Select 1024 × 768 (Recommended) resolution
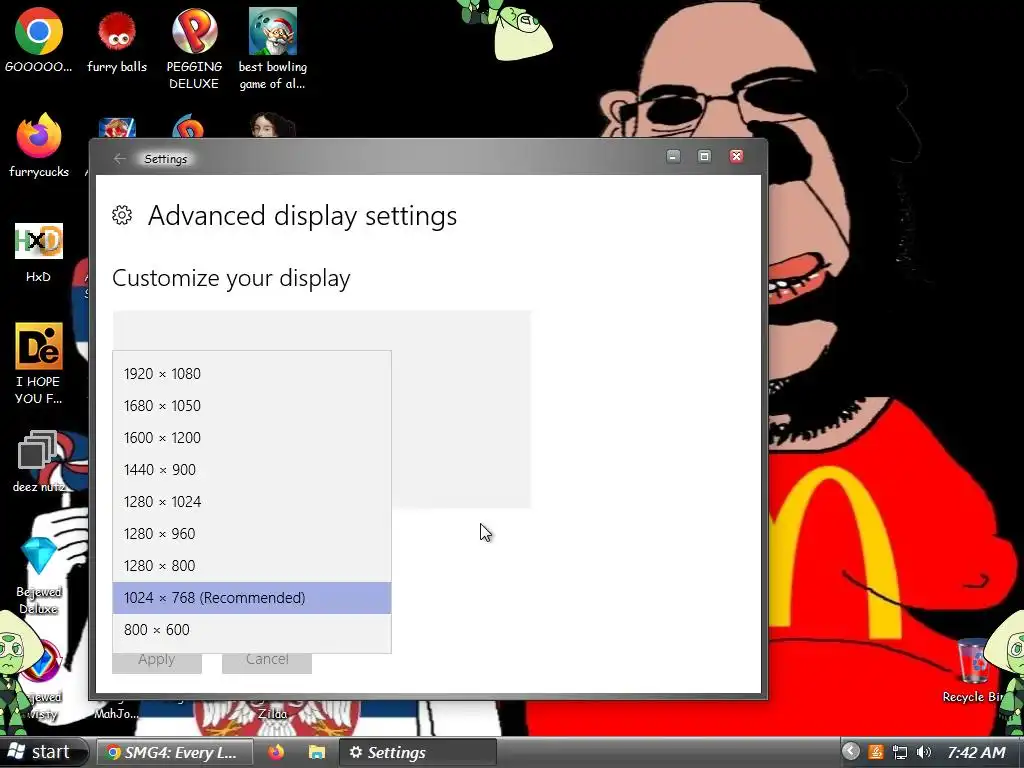The height and width of the screenshot is (768, 1024). (251, 598)
